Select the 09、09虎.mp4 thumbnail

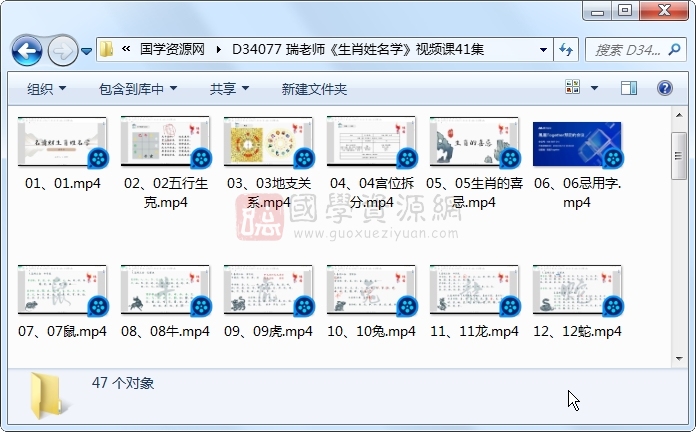click(x=269, y=290)
